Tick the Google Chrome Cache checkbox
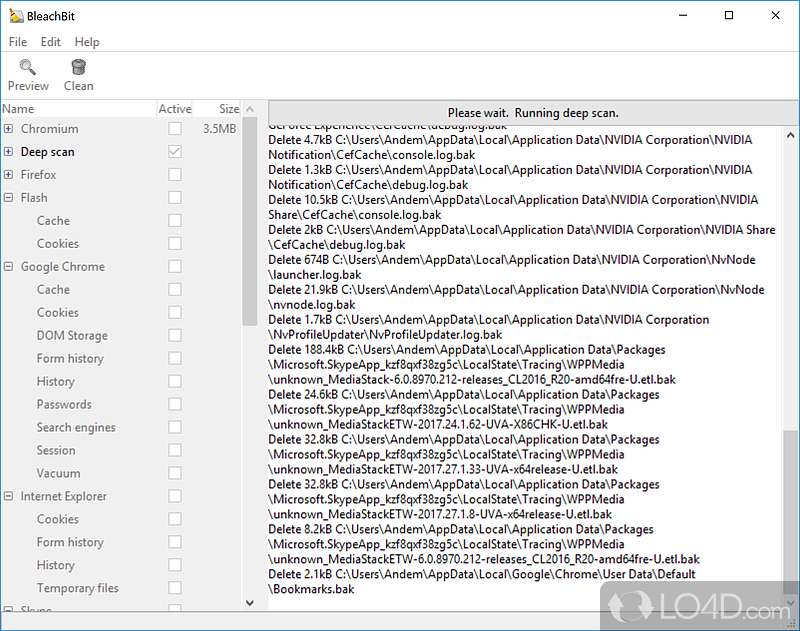800x631 pixels. click(x=175, y=289)
